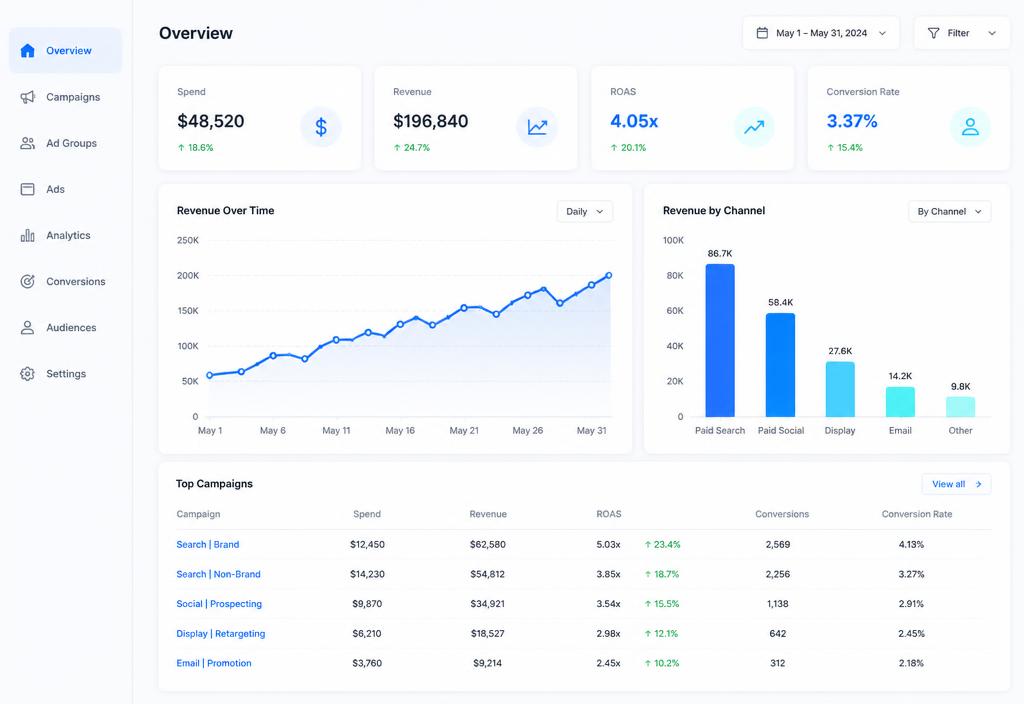Open the Ad Groups sidebar item
This screenshot has width=1024, height=704.
pyautogui.click(x=65, y=143)
